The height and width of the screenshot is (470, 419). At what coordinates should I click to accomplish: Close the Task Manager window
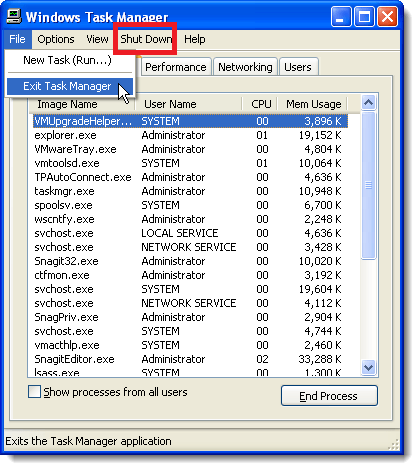(387, 16)
